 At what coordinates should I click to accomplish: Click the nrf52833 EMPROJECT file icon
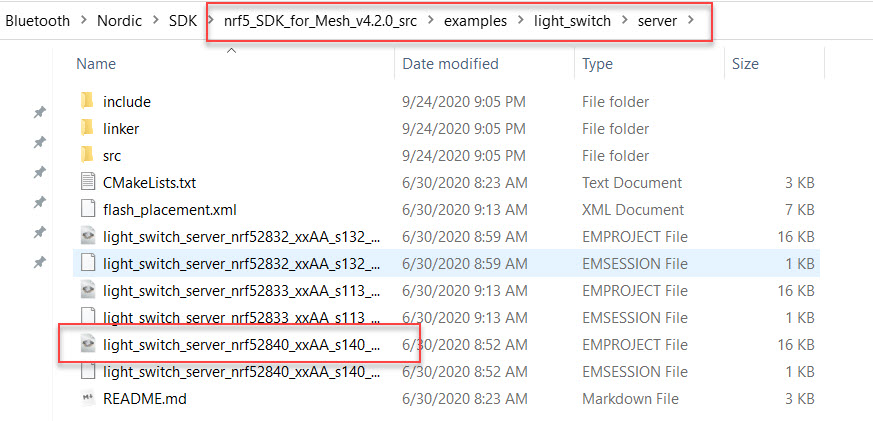87,290
